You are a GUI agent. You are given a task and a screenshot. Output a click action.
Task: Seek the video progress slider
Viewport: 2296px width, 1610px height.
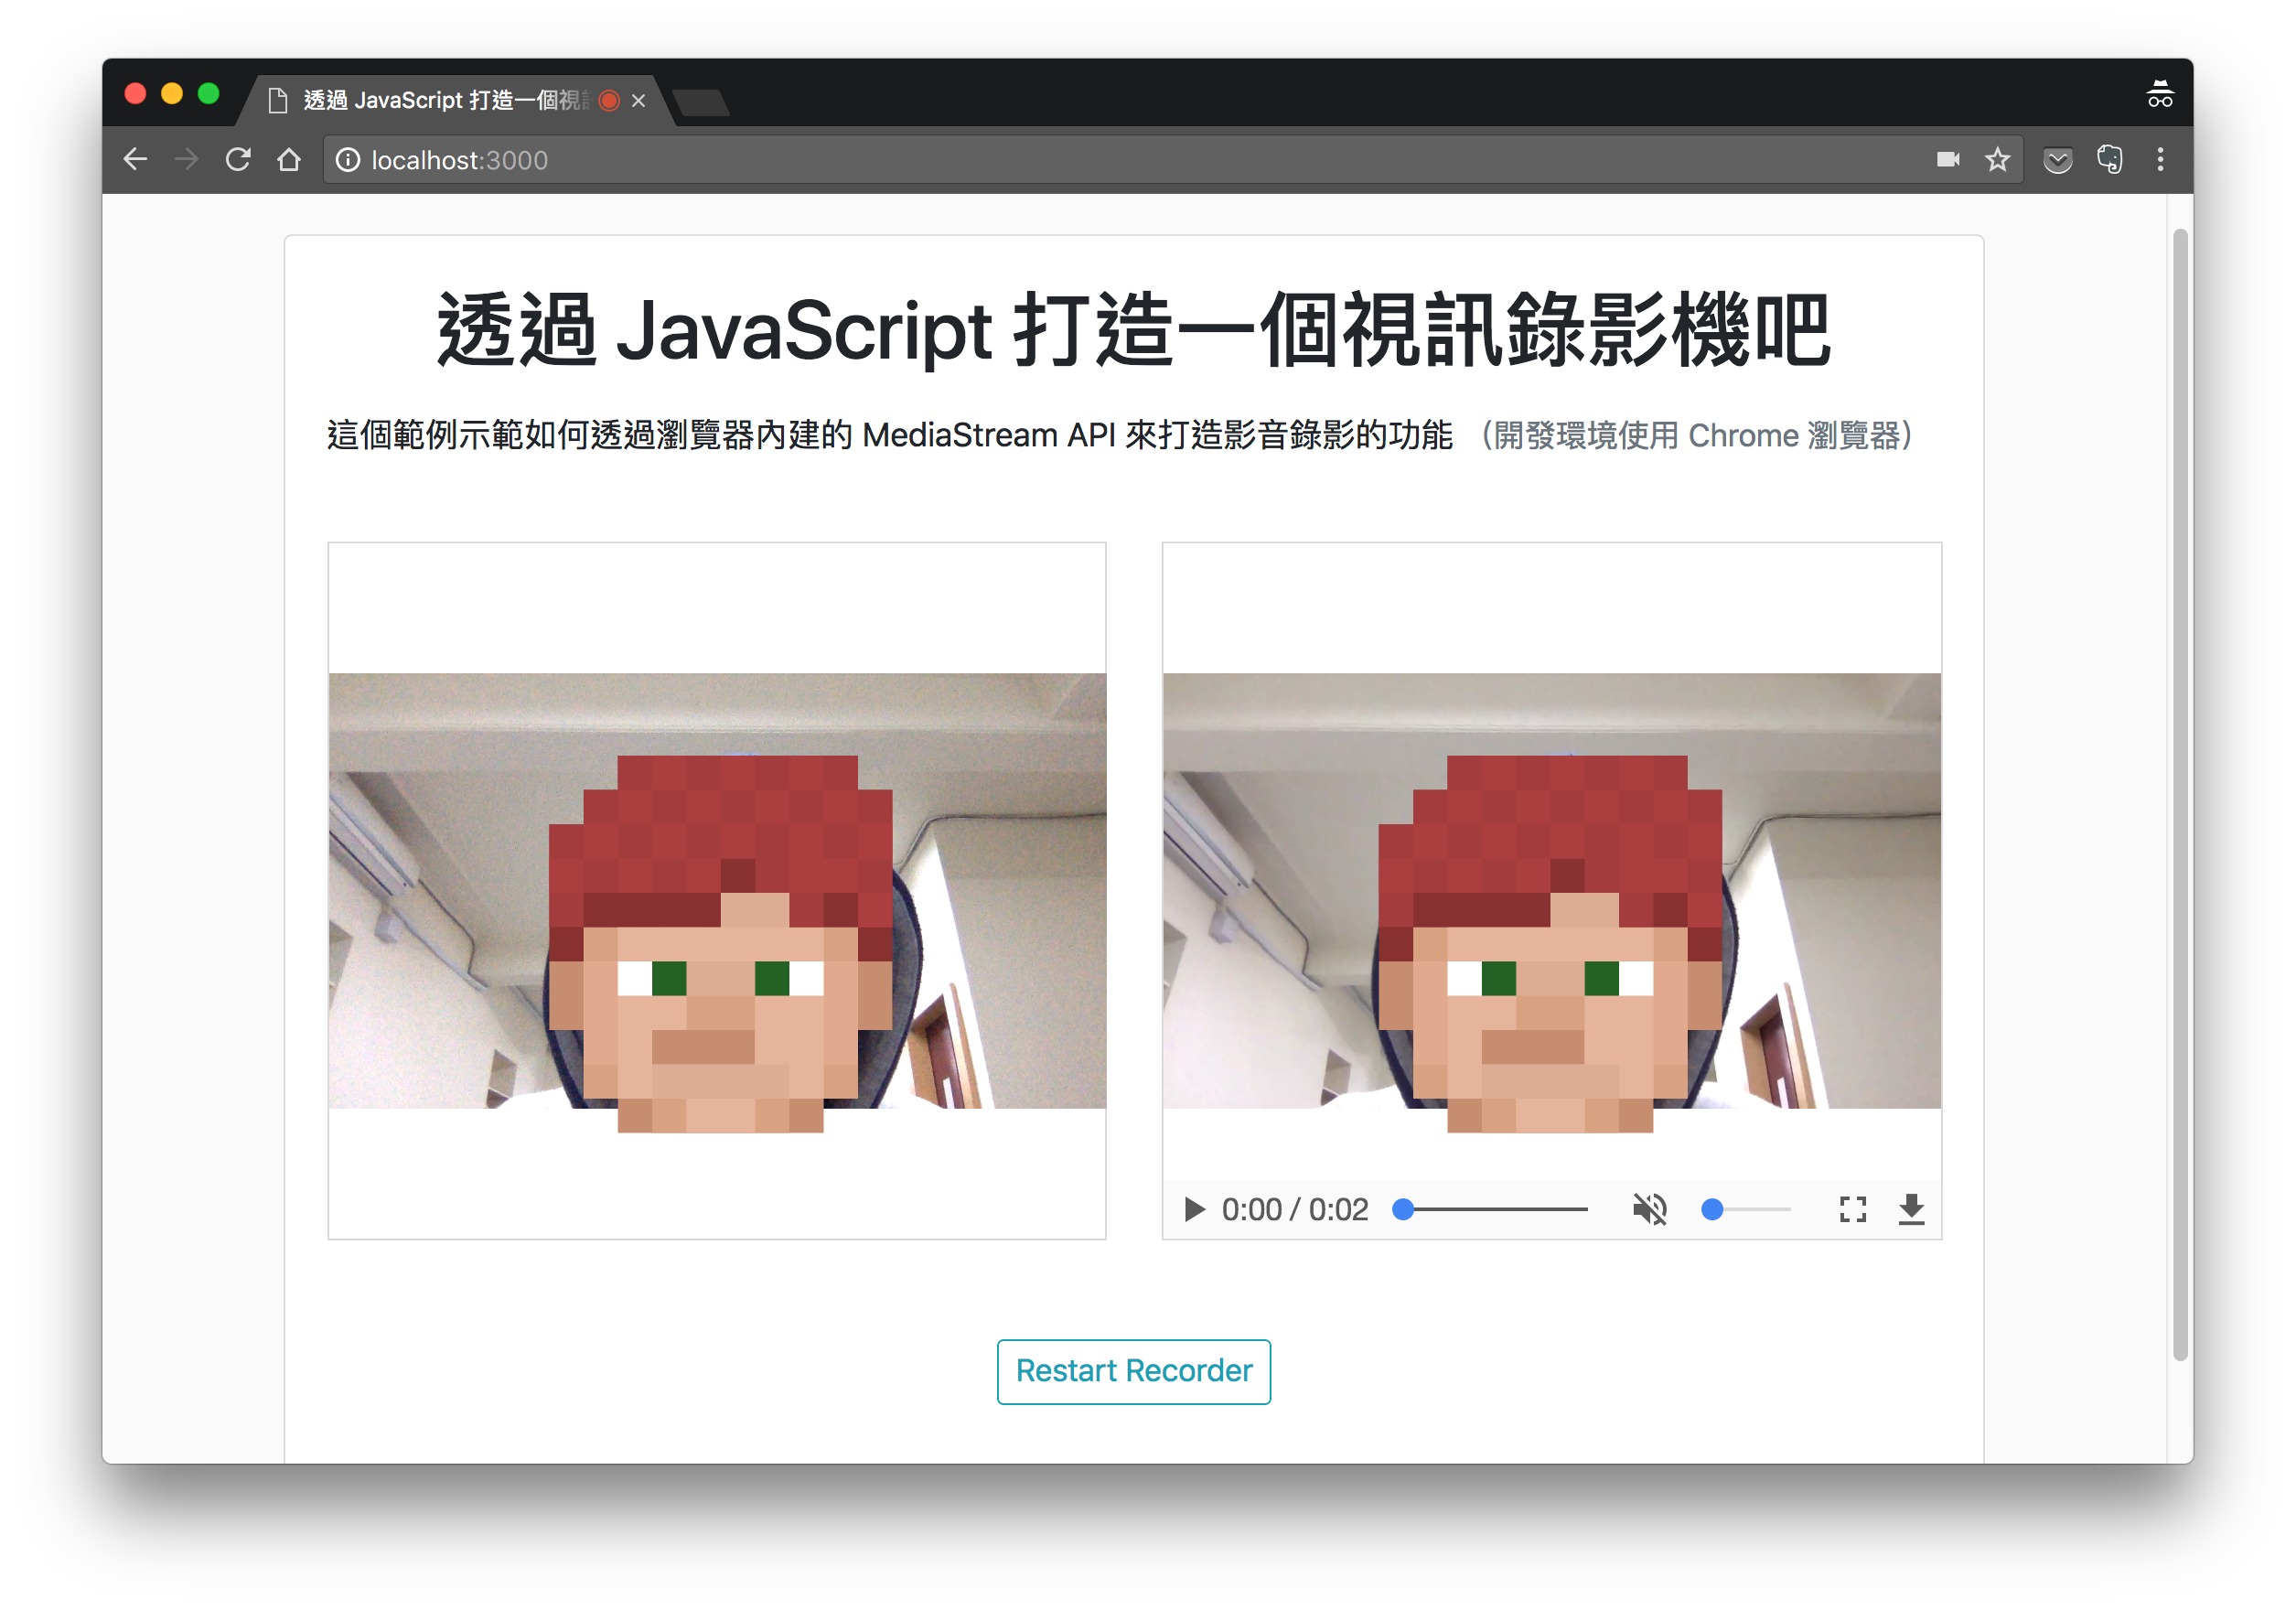coord(1490,1209)
